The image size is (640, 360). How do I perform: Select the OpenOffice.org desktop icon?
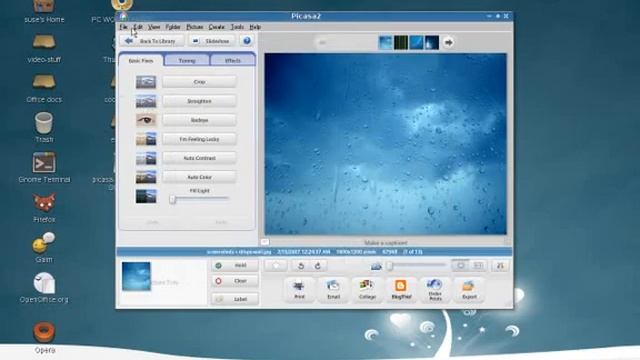[44, 288]
